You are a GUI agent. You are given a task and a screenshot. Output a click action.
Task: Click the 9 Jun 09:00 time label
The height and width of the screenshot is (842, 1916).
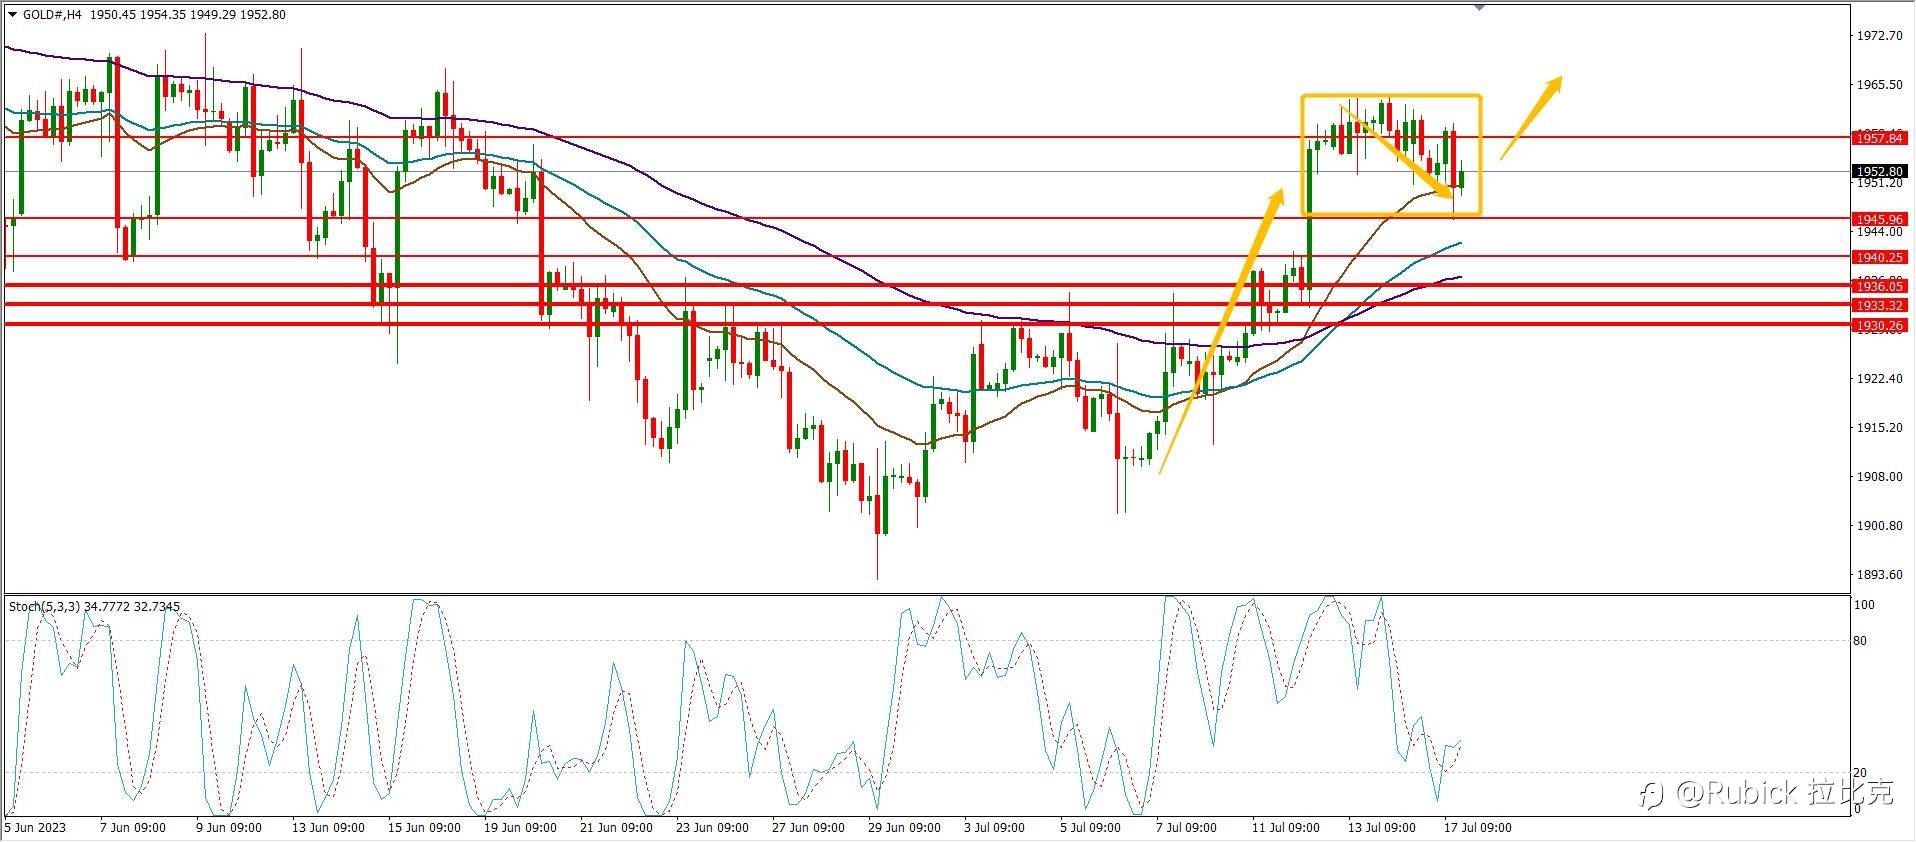click(x=229, y=828)
